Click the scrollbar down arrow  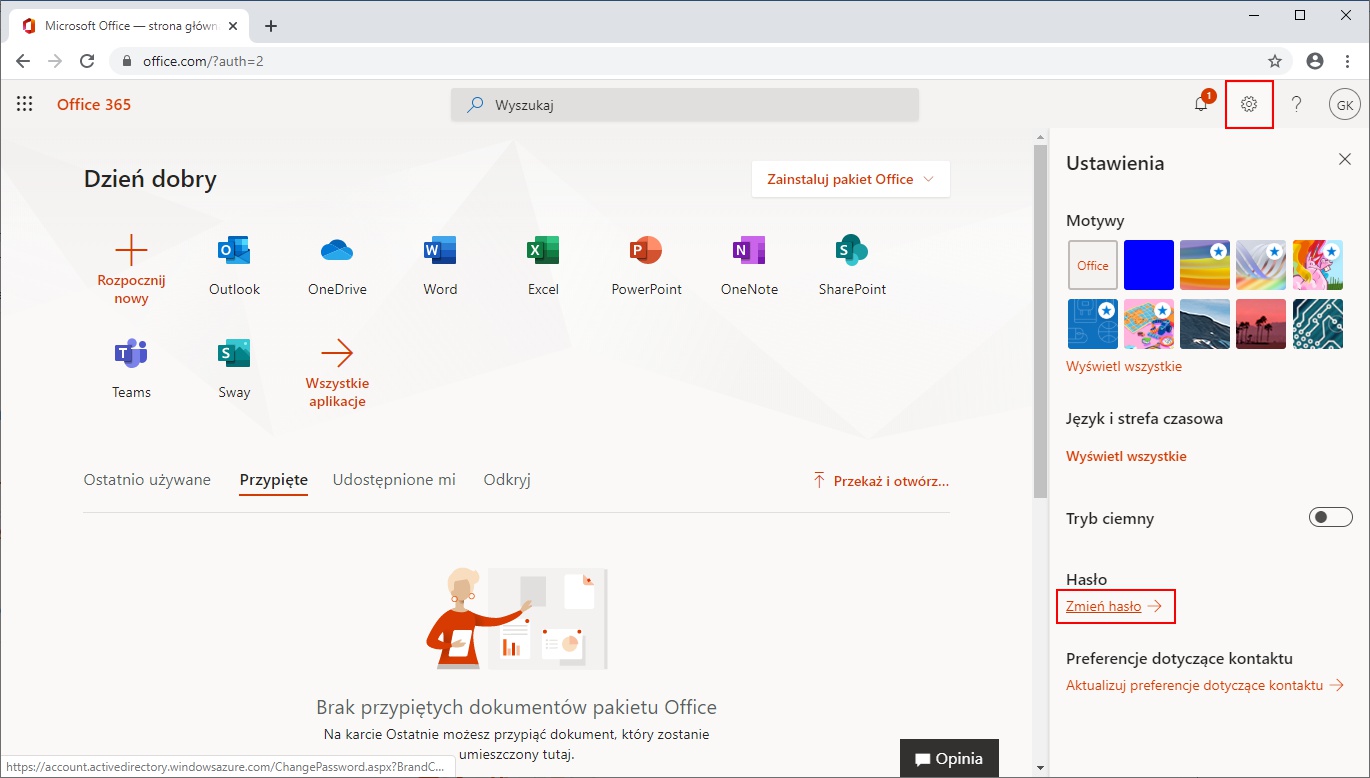(x=1040, y=768)
